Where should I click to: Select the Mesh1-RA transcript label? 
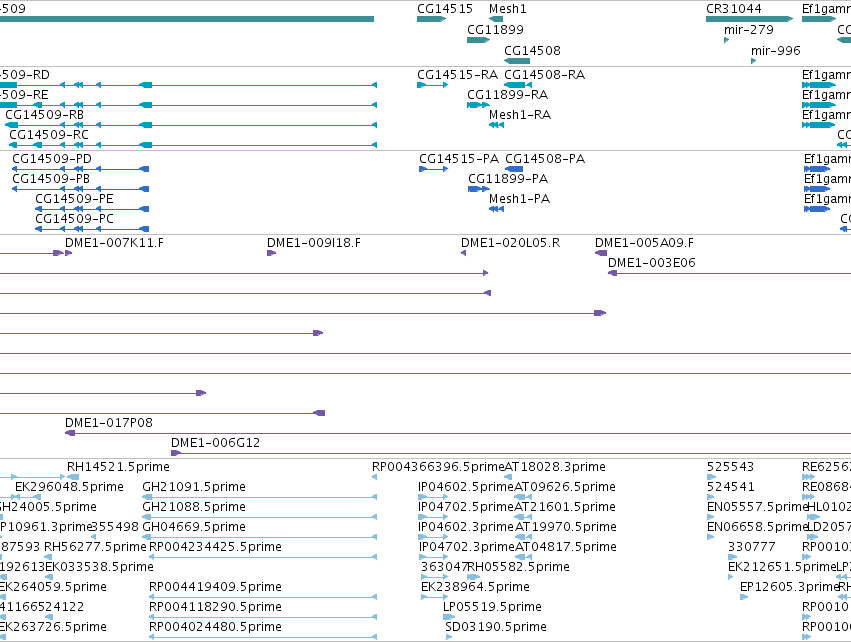coord(519,115)
